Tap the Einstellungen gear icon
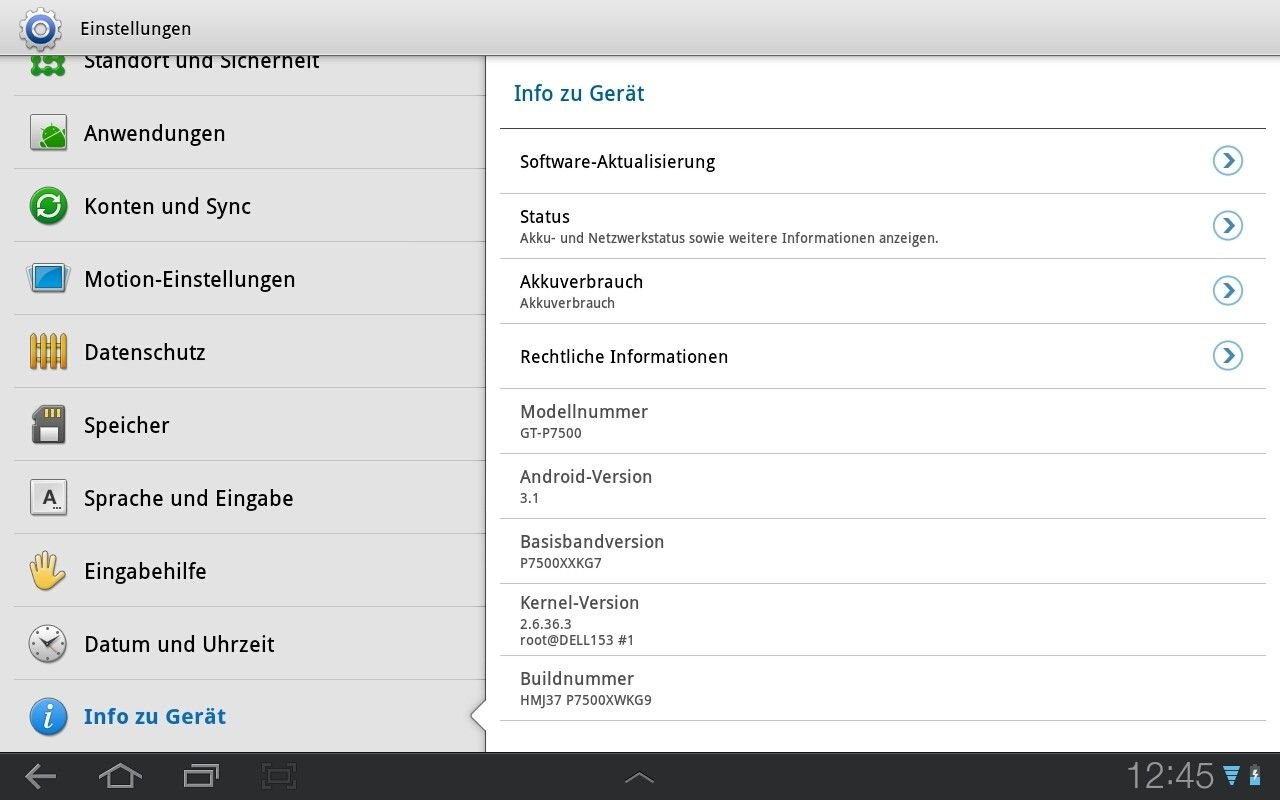Viewport: 1280px width, 800px height. [40, 29]
